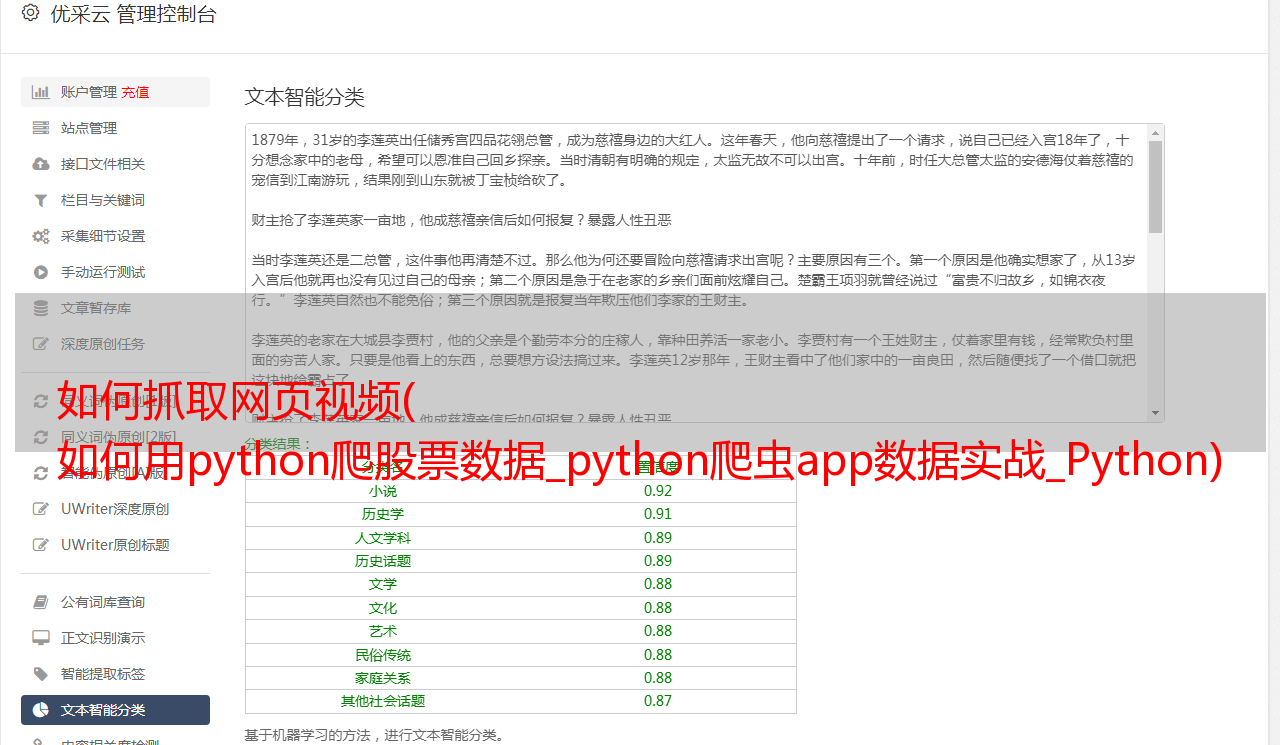Go to UWriter深度原创 menu item
Image resolution: width=1280 pixels, height=745 pixels.
(114, 509)
